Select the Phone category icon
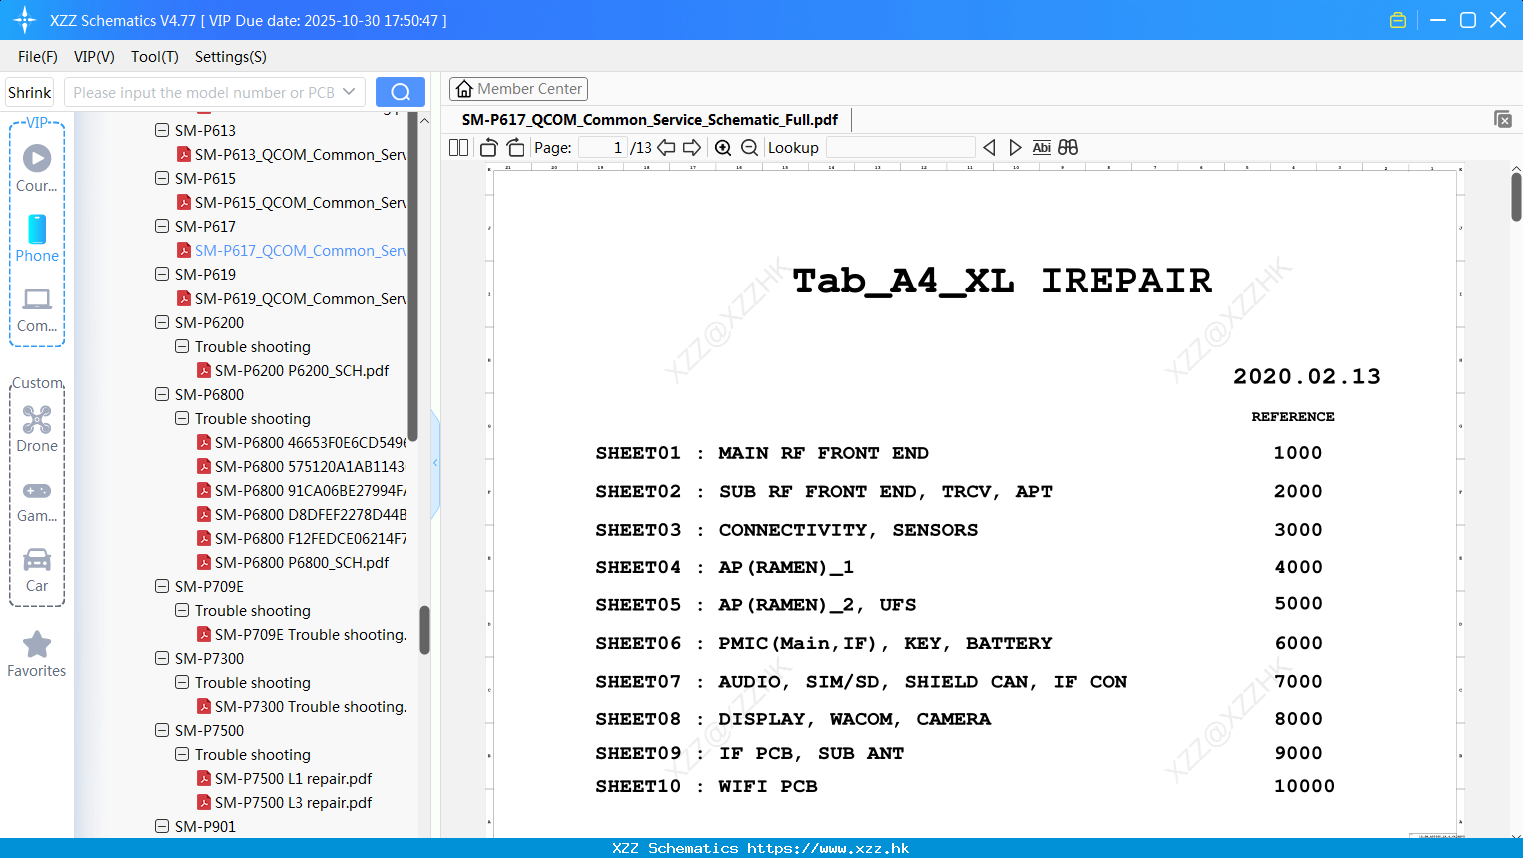Image resolution: width=1523 pixels, height=858 pixels. [37, 239]
